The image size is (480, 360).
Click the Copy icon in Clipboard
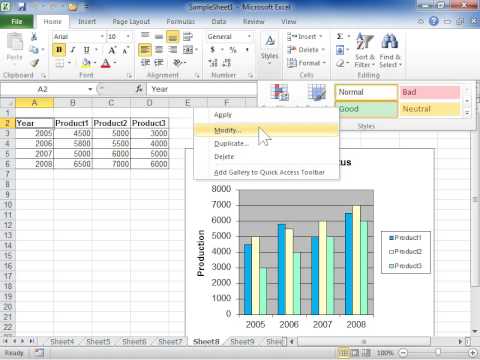[34, 50]
